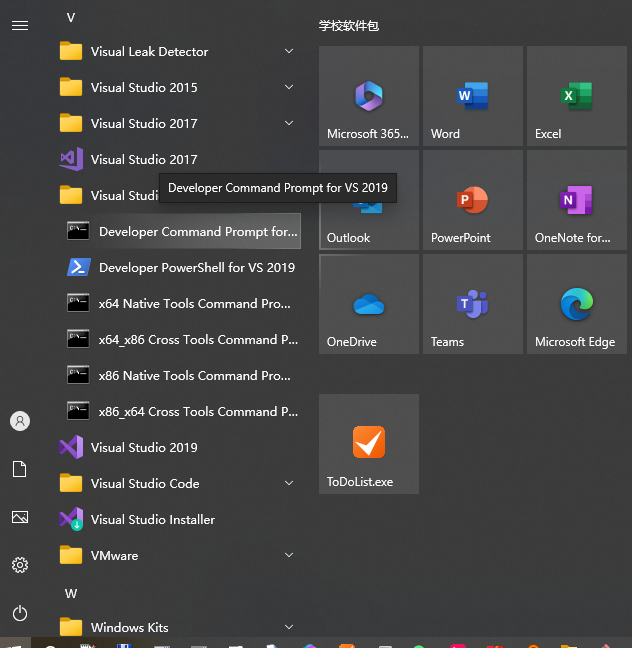Viewport: 632px width, 648px height.
Task: Expand the Visual Leak Detector folder
Action: click(x=288, y=52)
